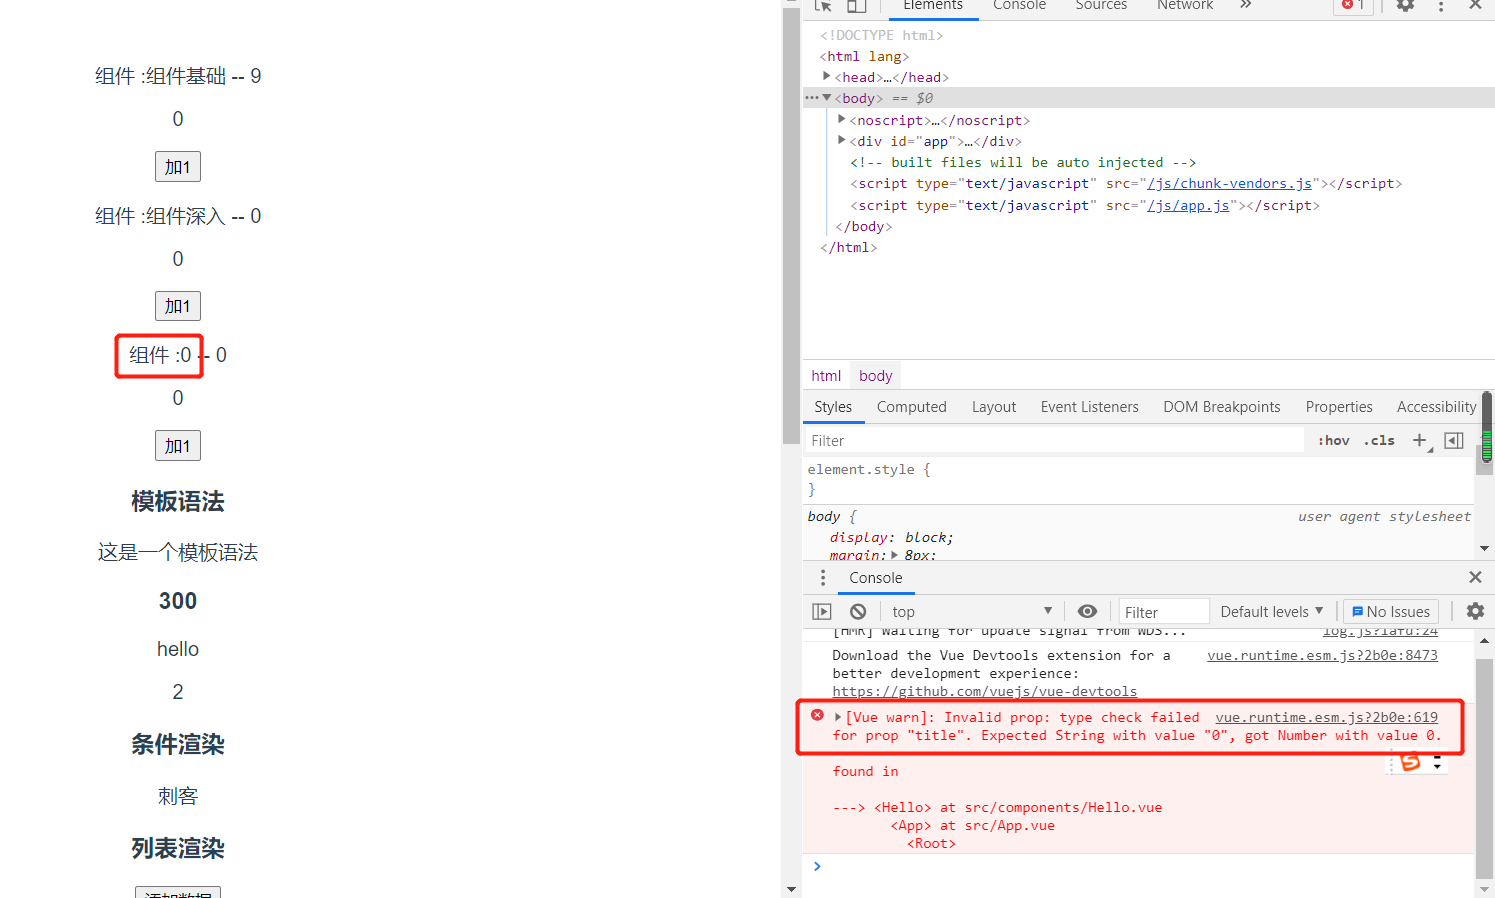
Task: Toggle the computed styles sidebar icon
Action: click(1454, 440)
